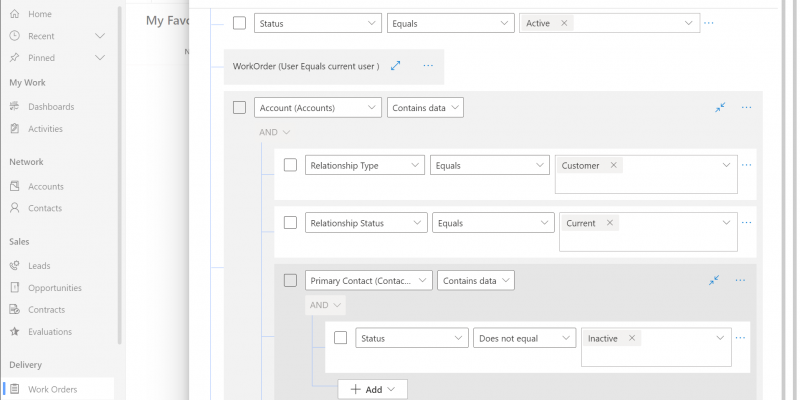Open the Does not equal operator dropdown
Viewport: 800px width, 400px height.
coord(525,339)
